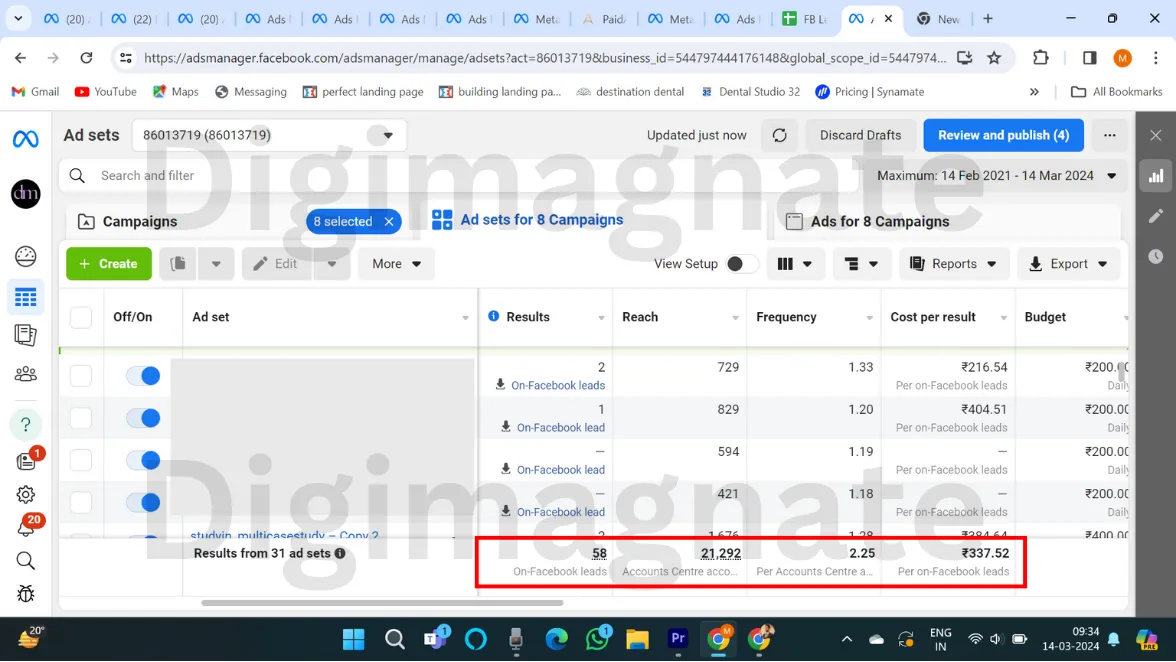Open the date range Maximum dropdown

click(x=997, y=175)
